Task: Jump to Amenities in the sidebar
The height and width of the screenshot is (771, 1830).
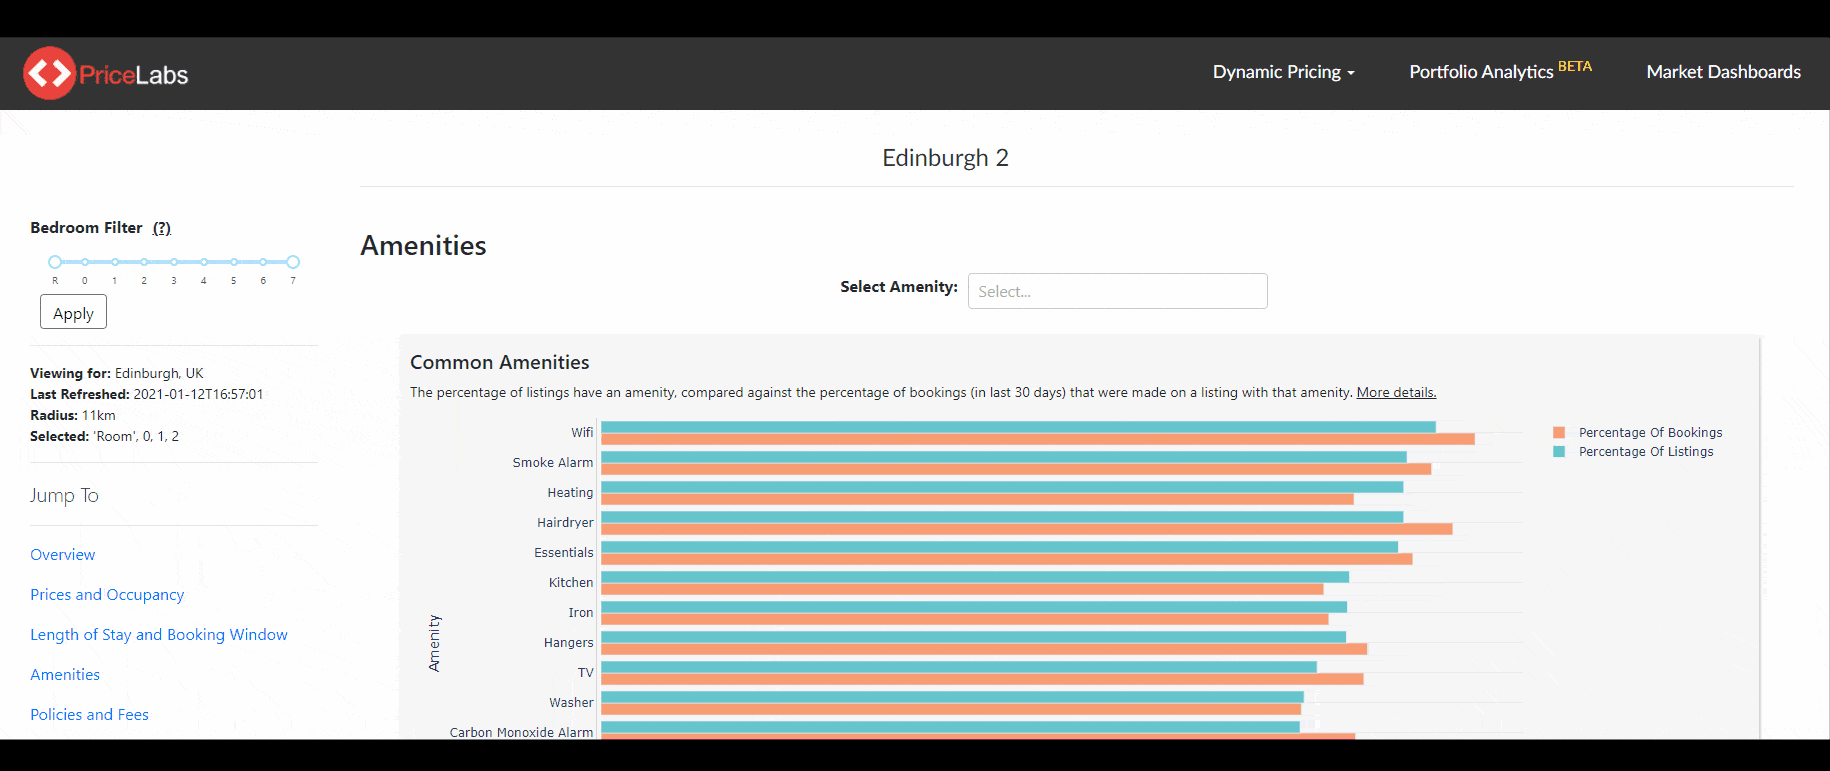Action: point(65,675)
